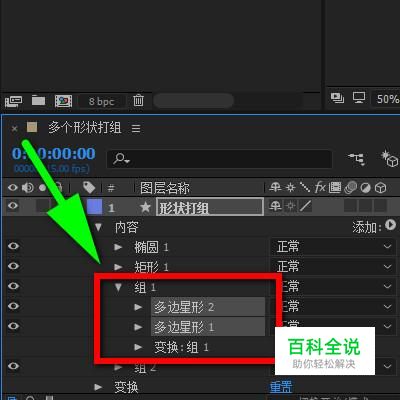Click the fx effects column header
This screenshot has width=400, height=400.
pyautogui.click(x=320, y=187)
